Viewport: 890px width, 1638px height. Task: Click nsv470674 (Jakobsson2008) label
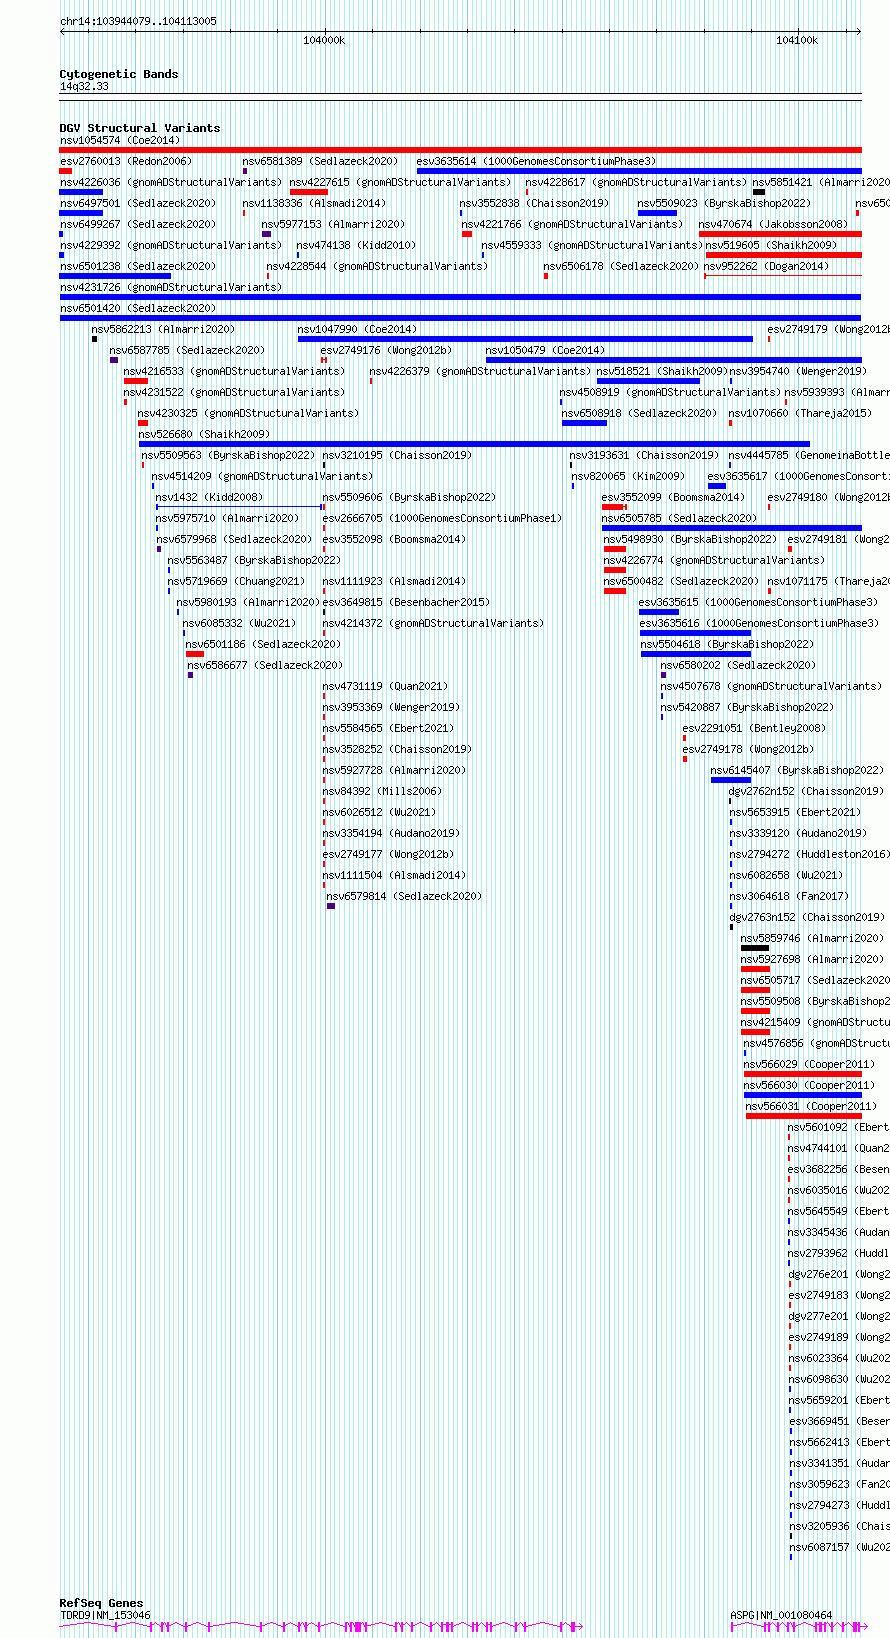pos(773,224)
